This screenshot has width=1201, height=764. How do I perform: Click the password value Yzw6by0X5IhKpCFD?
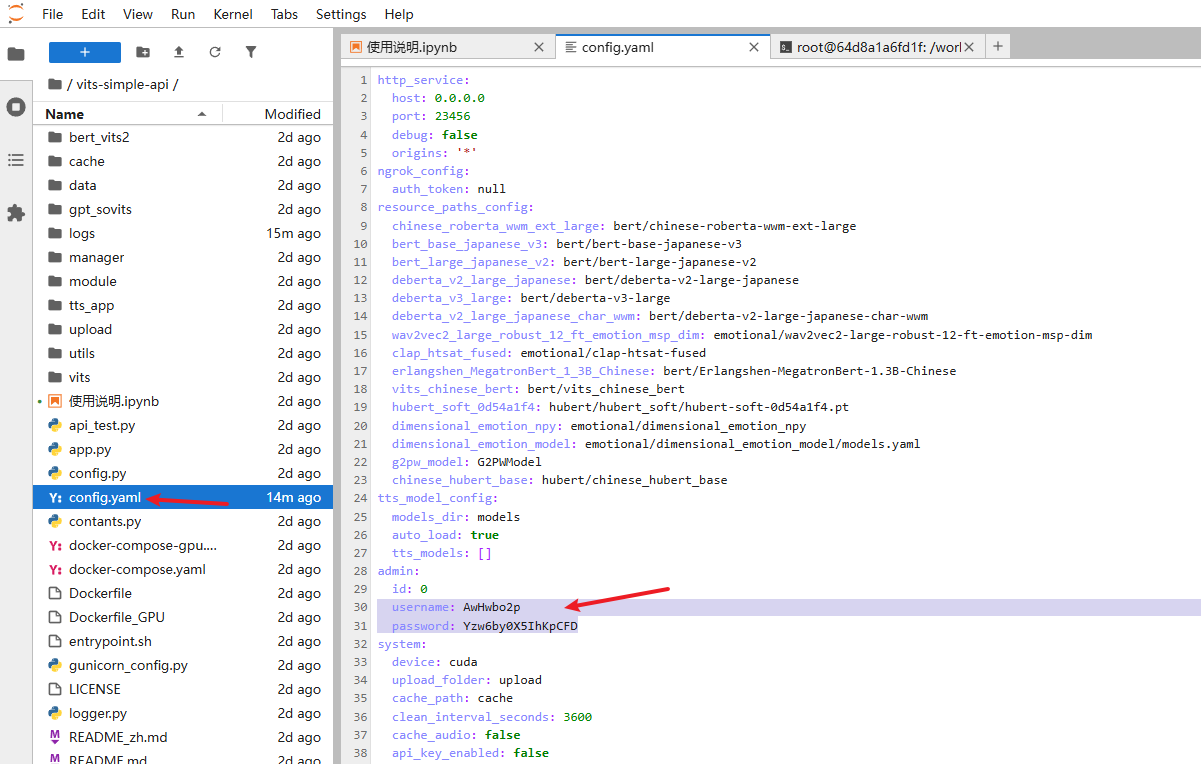pos(520,626)
